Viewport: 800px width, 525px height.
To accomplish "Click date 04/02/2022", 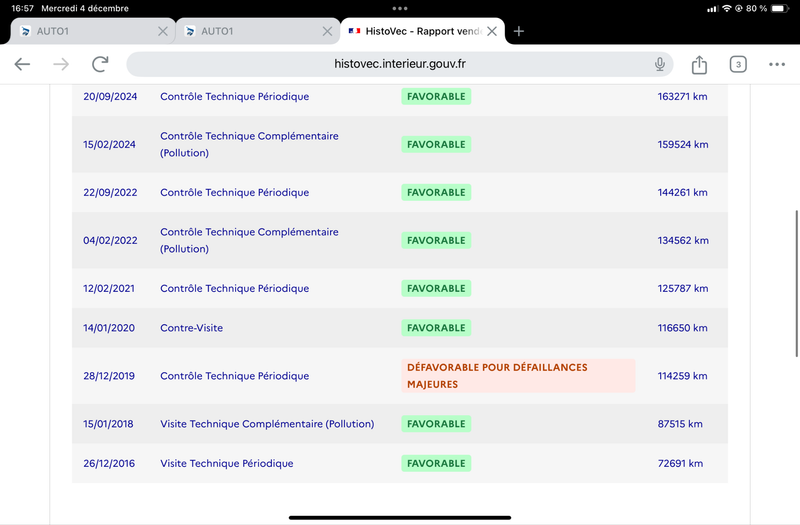I will (x=110, y=240).
